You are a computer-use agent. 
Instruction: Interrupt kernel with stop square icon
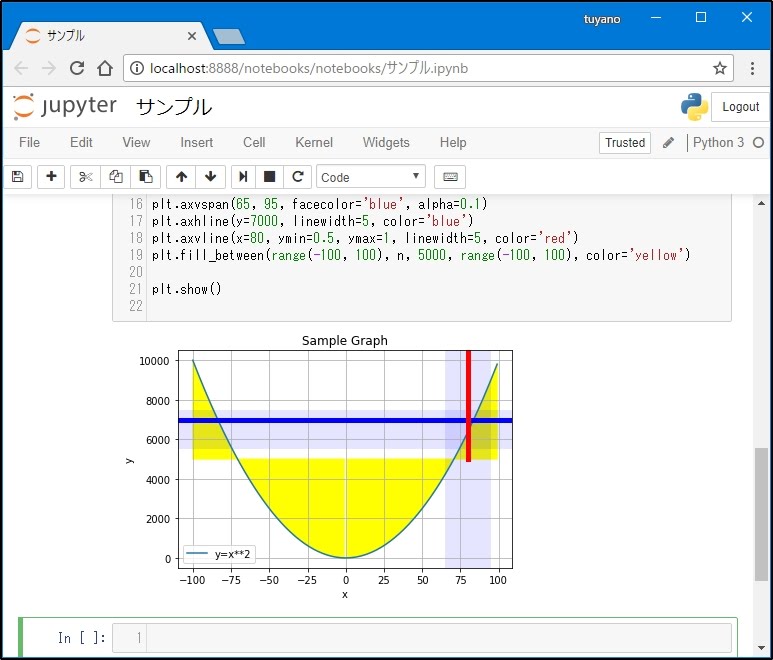tap(269, 177)
